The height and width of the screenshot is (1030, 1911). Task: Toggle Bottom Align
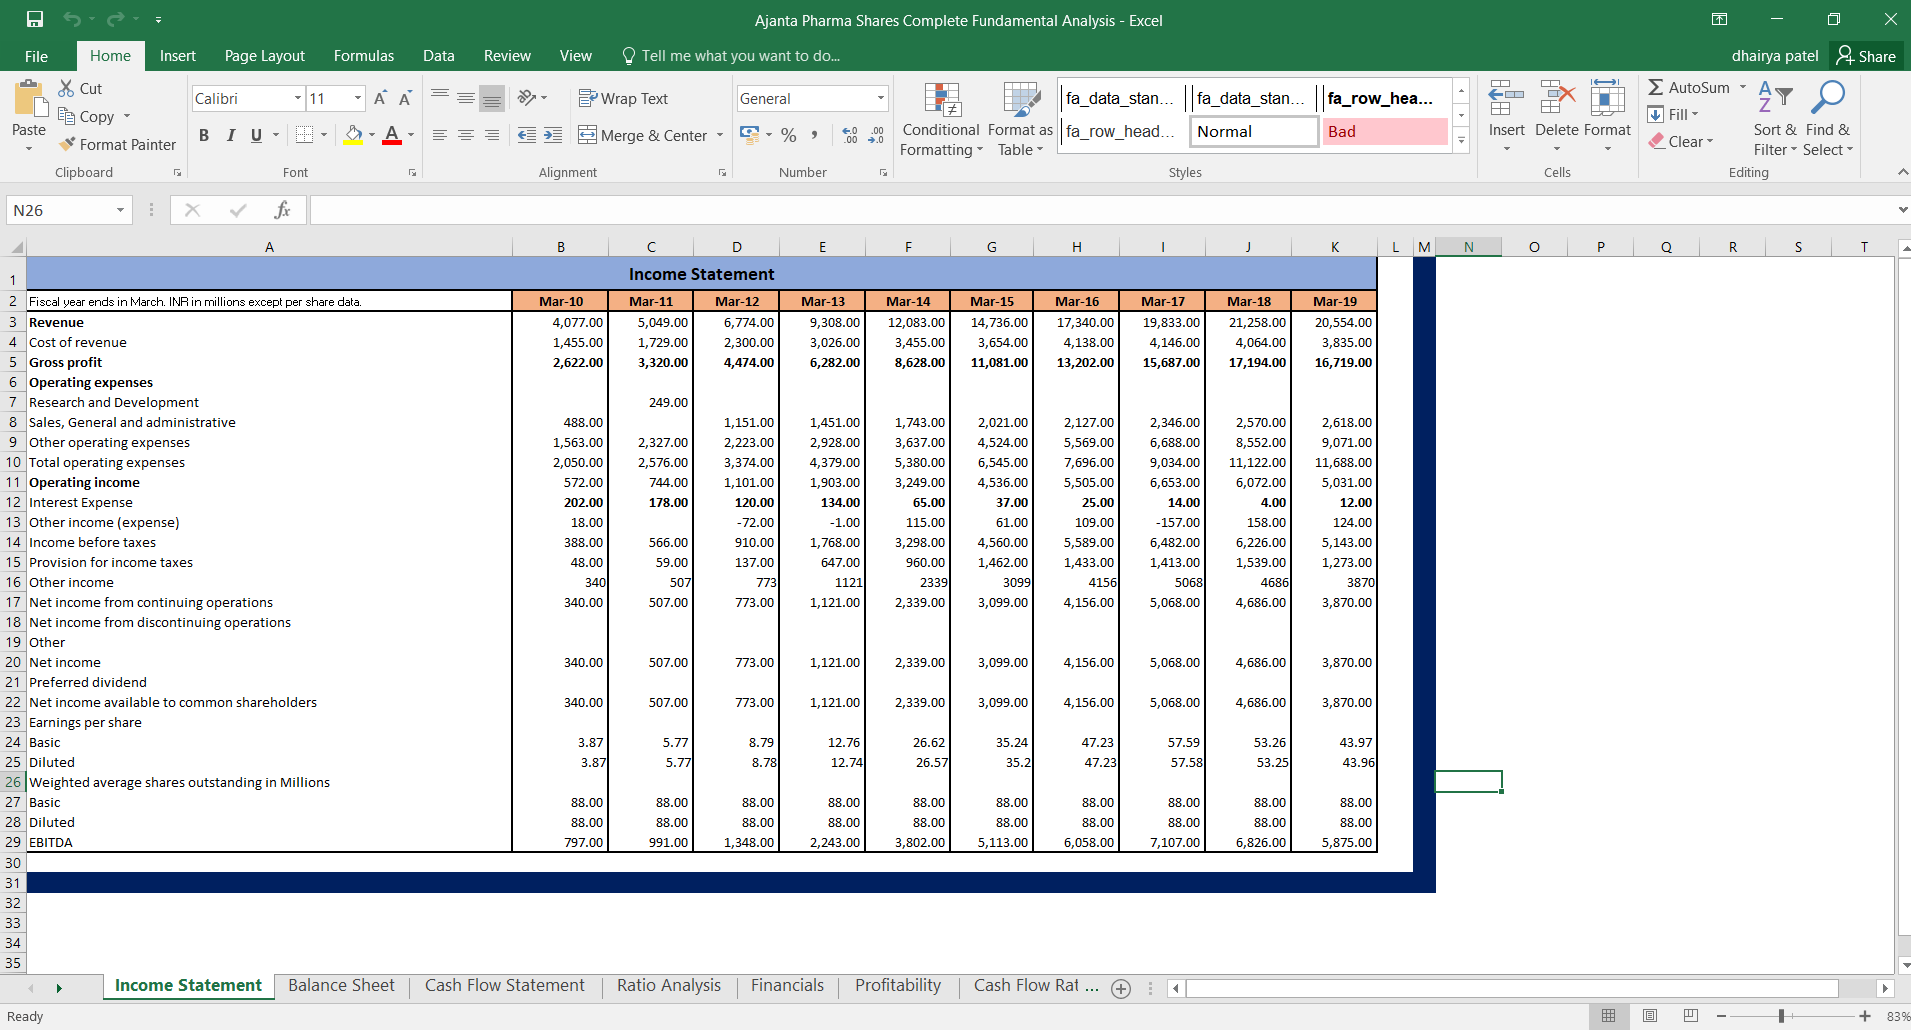[x=491, y=98]
